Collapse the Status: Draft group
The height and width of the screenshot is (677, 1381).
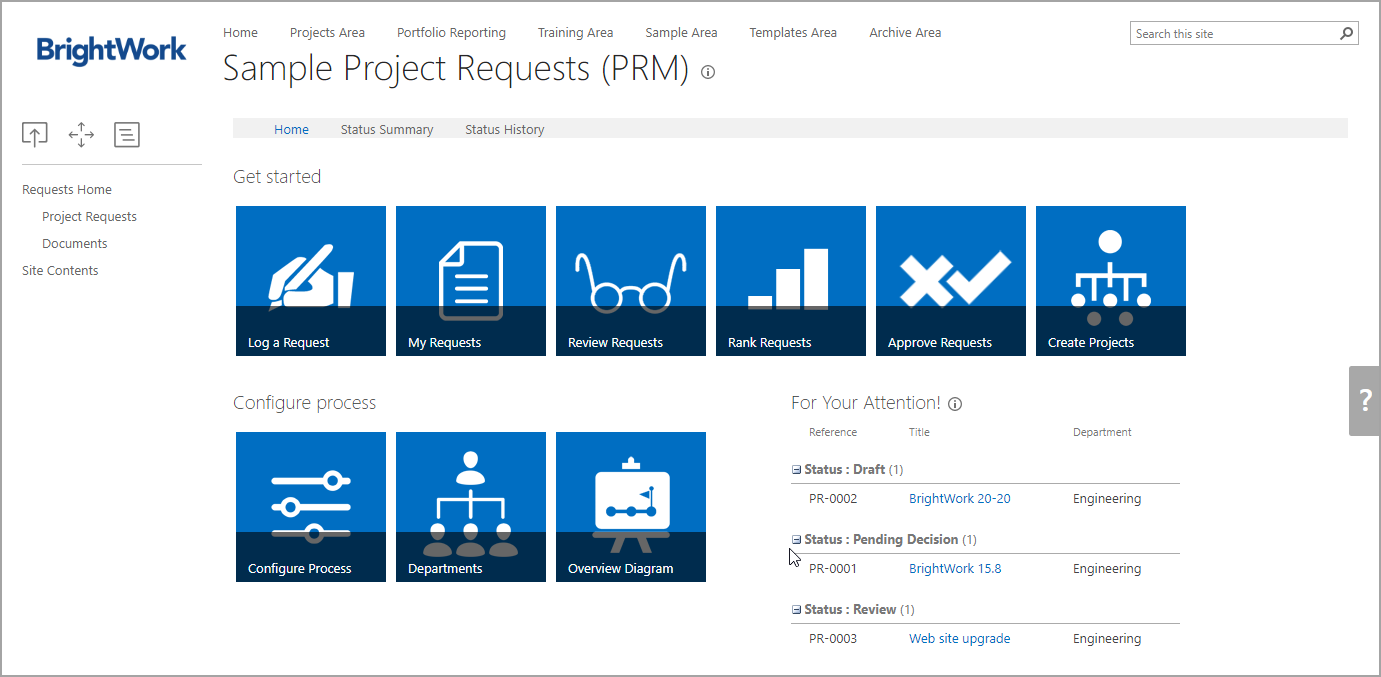797,470
